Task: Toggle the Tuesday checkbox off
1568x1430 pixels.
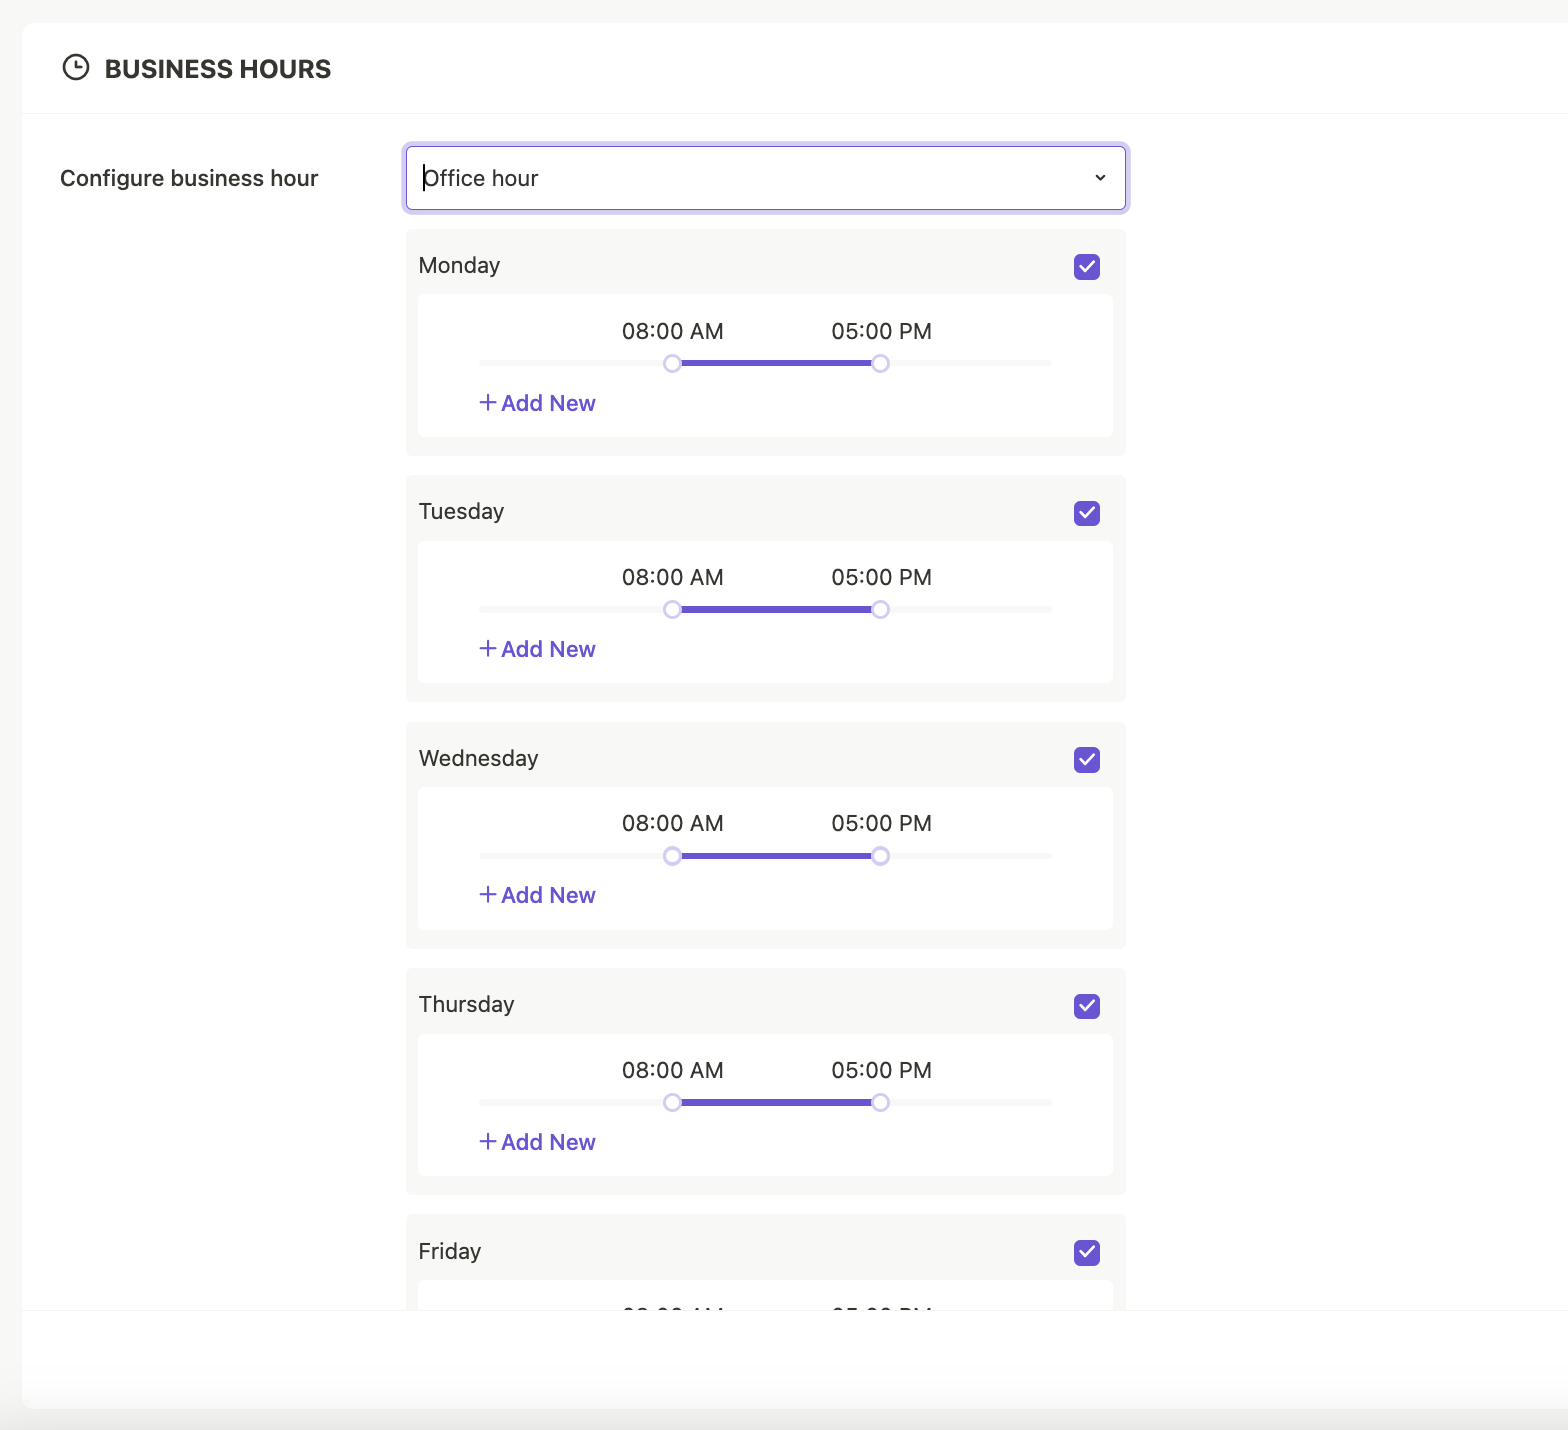Action: pyautogui.click(x=1087, y=513)
